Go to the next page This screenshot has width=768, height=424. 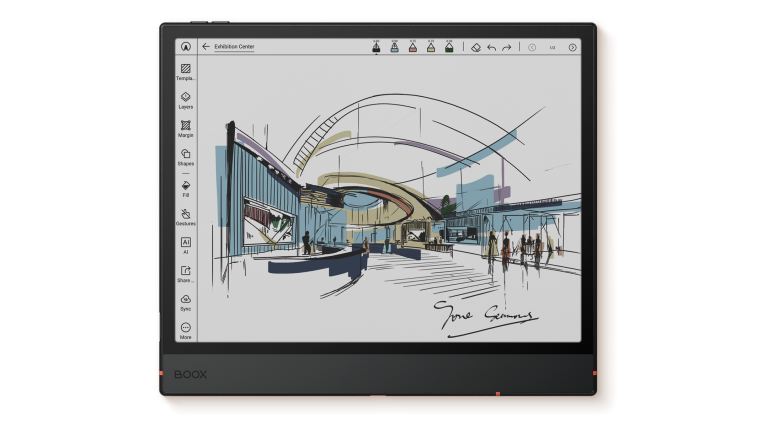[x=572, y=47]
